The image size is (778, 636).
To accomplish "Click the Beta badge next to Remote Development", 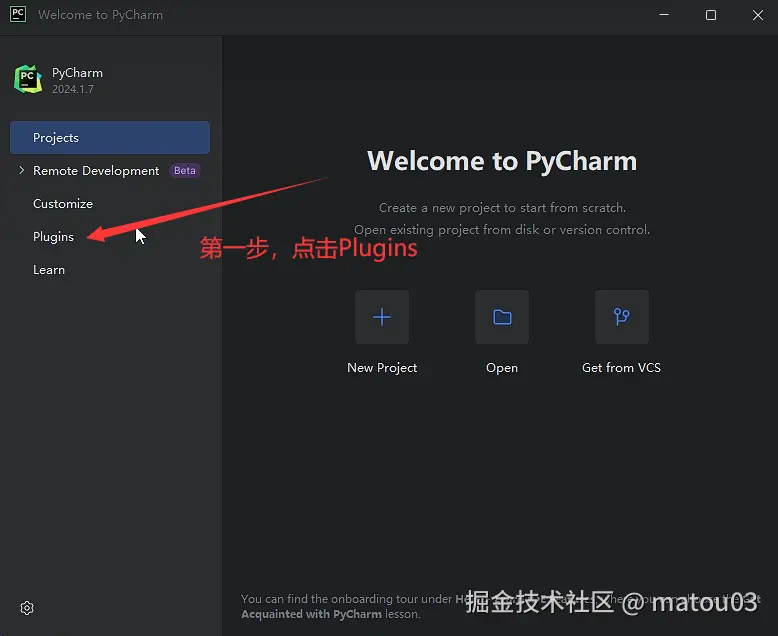I will (185, 170).
